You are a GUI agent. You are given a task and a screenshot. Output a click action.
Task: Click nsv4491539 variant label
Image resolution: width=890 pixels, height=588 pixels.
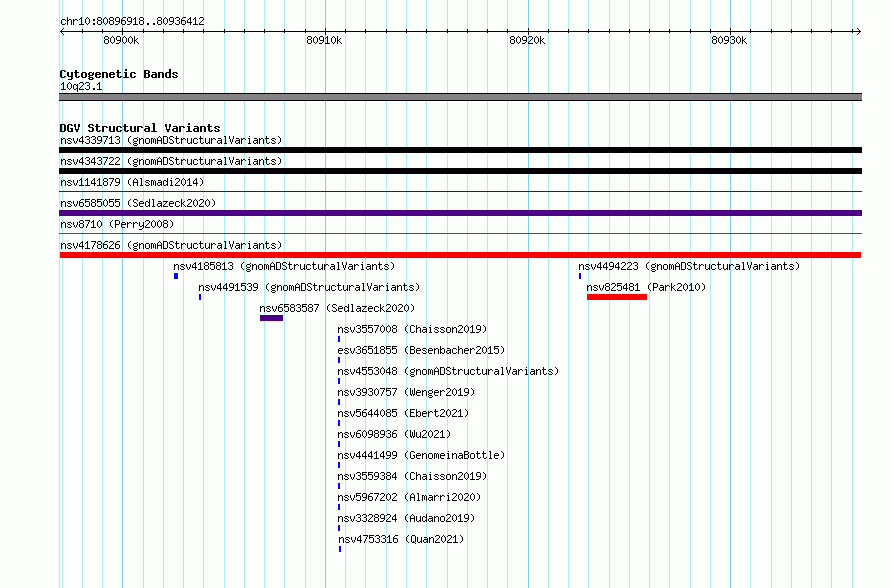coord(309,287)
